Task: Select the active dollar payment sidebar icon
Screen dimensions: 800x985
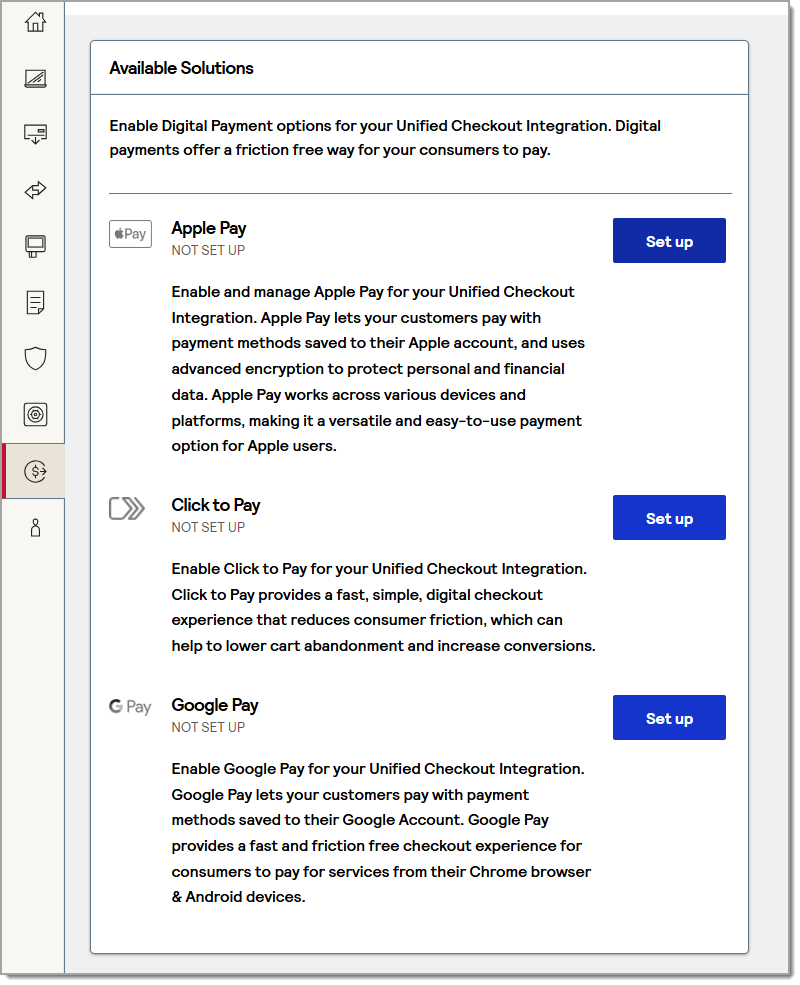Action: [x=35, y=471]
